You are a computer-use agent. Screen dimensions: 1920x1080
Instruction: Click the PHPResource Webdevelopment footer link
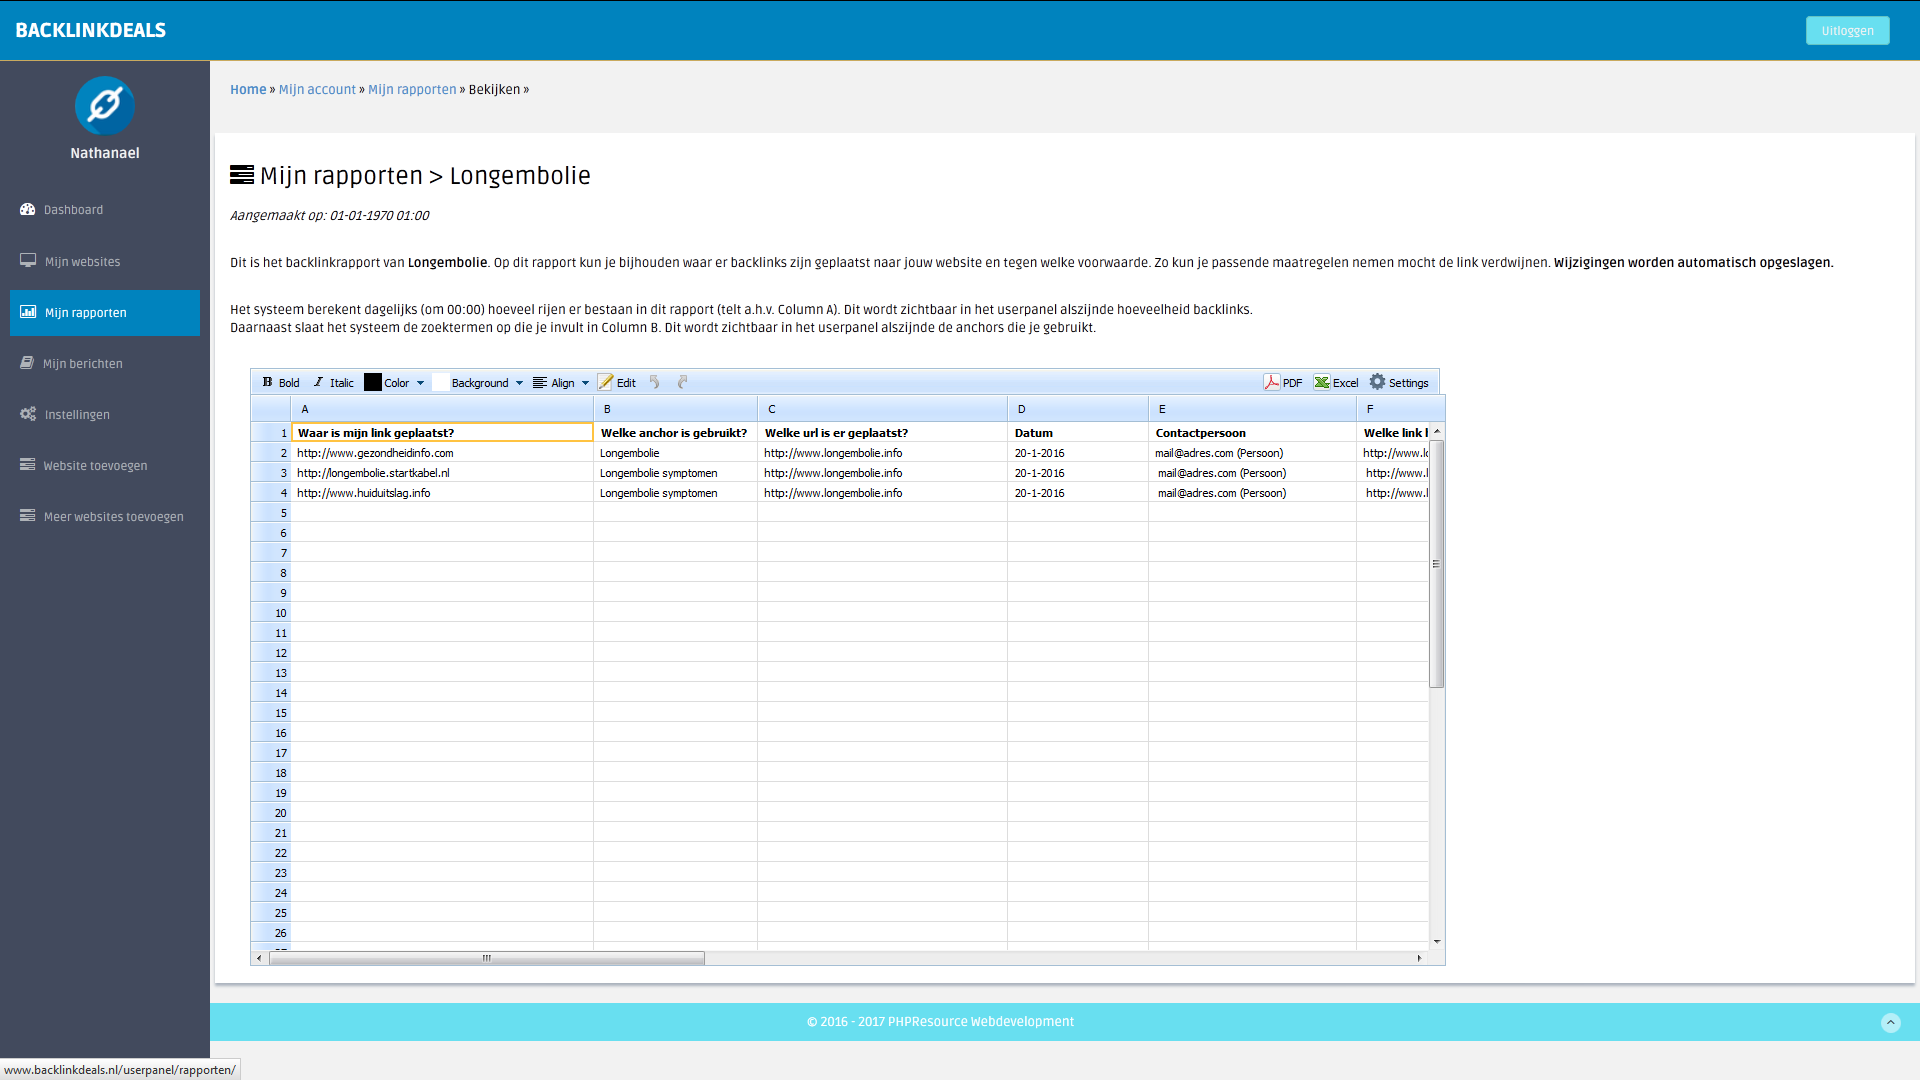pyautogui.click(x=981, y=1021)
